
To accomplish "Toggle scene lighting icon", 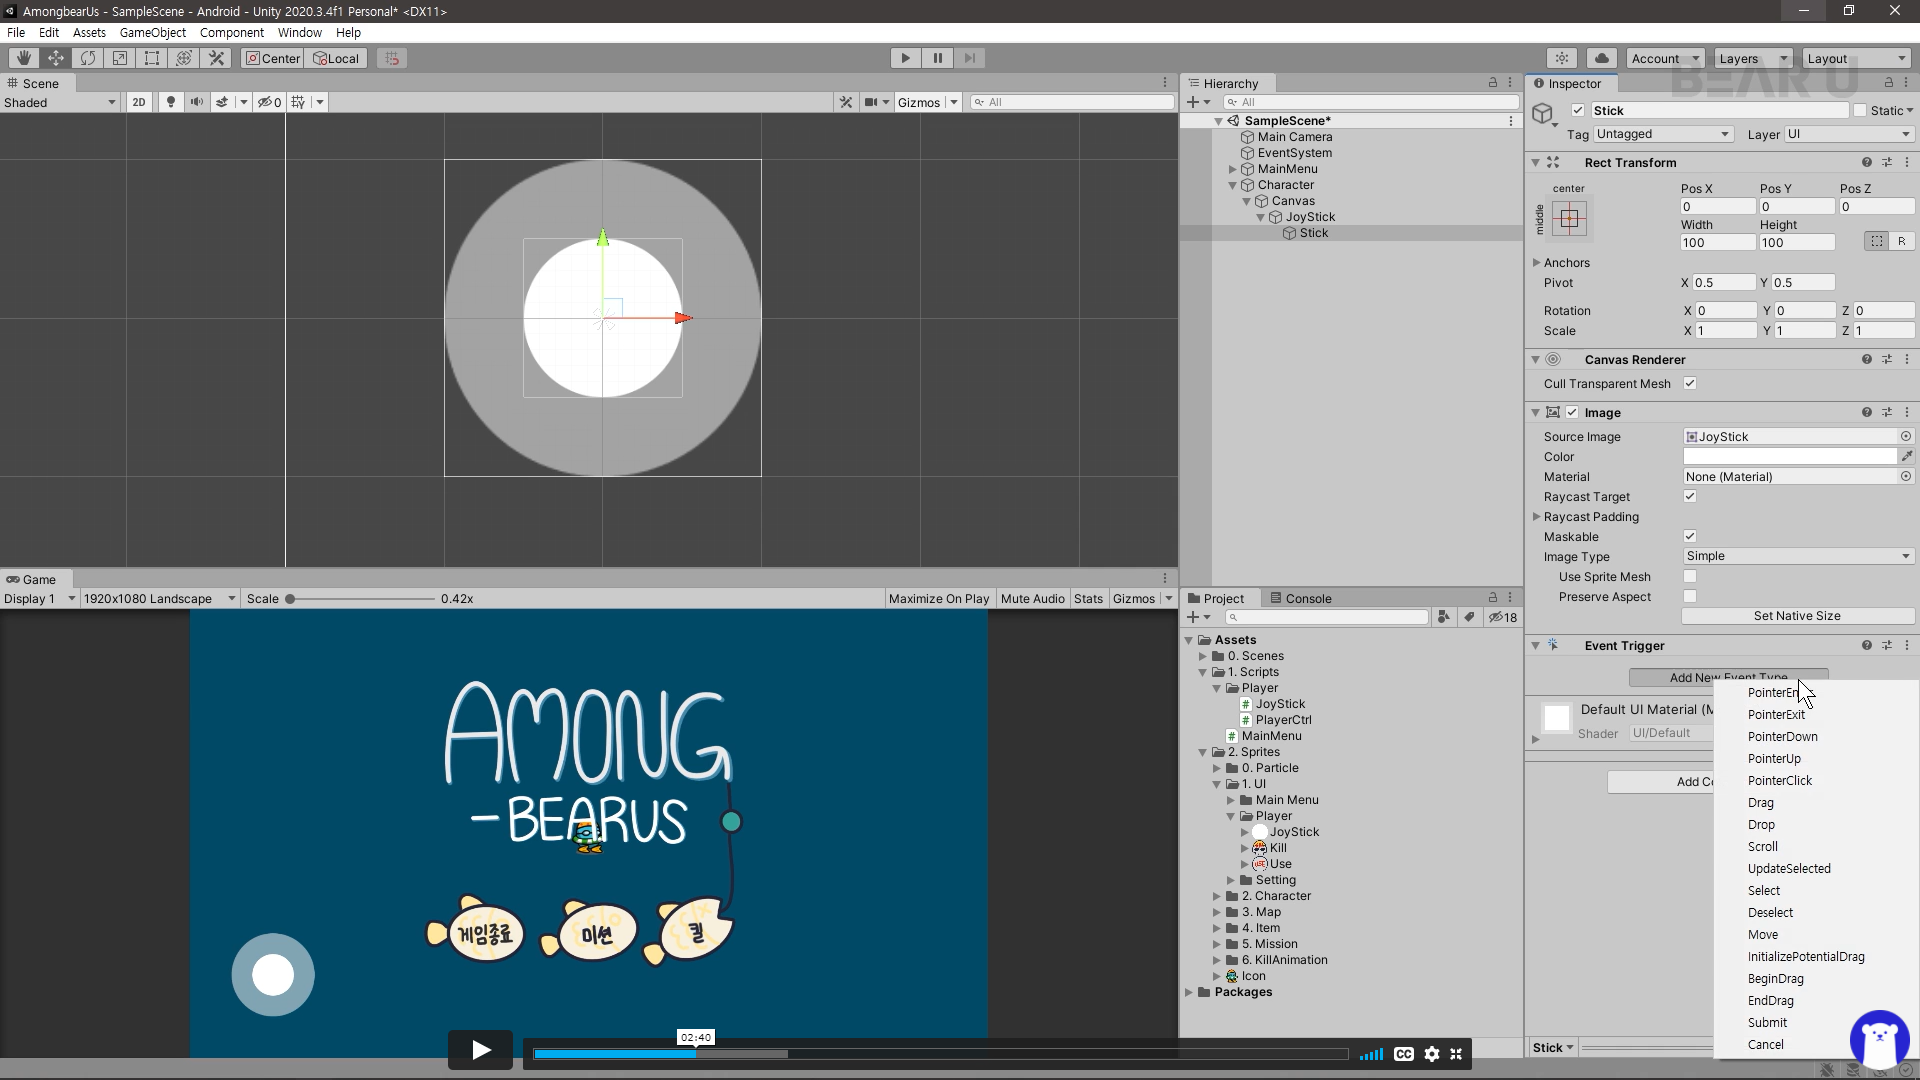I will tap(171, 102).
